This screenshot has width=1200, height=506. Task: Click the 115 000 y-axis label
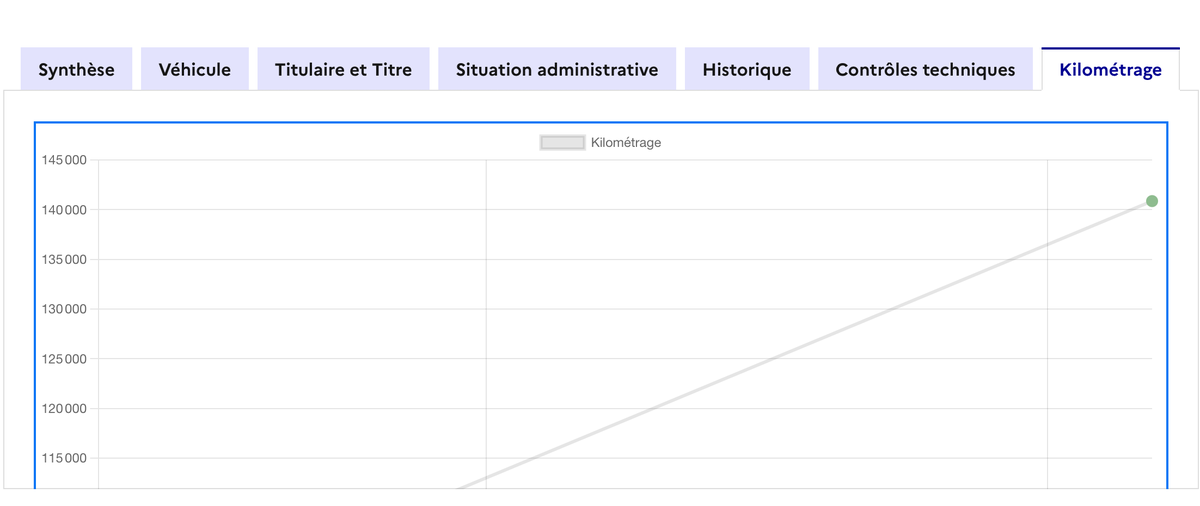(64, 458)
